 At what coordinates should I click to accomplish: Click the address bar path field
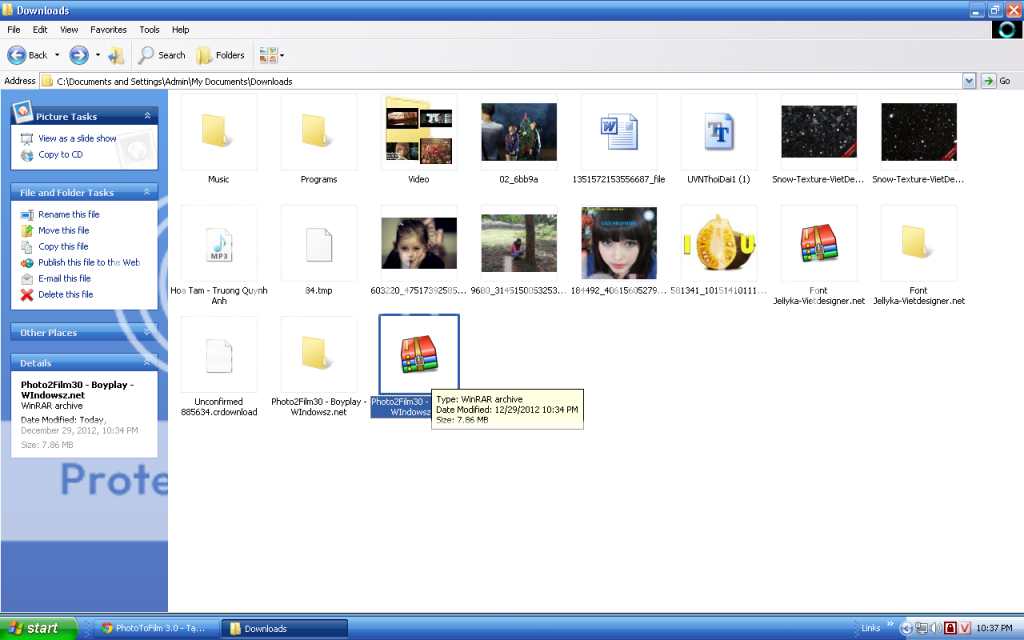(501, 82)
